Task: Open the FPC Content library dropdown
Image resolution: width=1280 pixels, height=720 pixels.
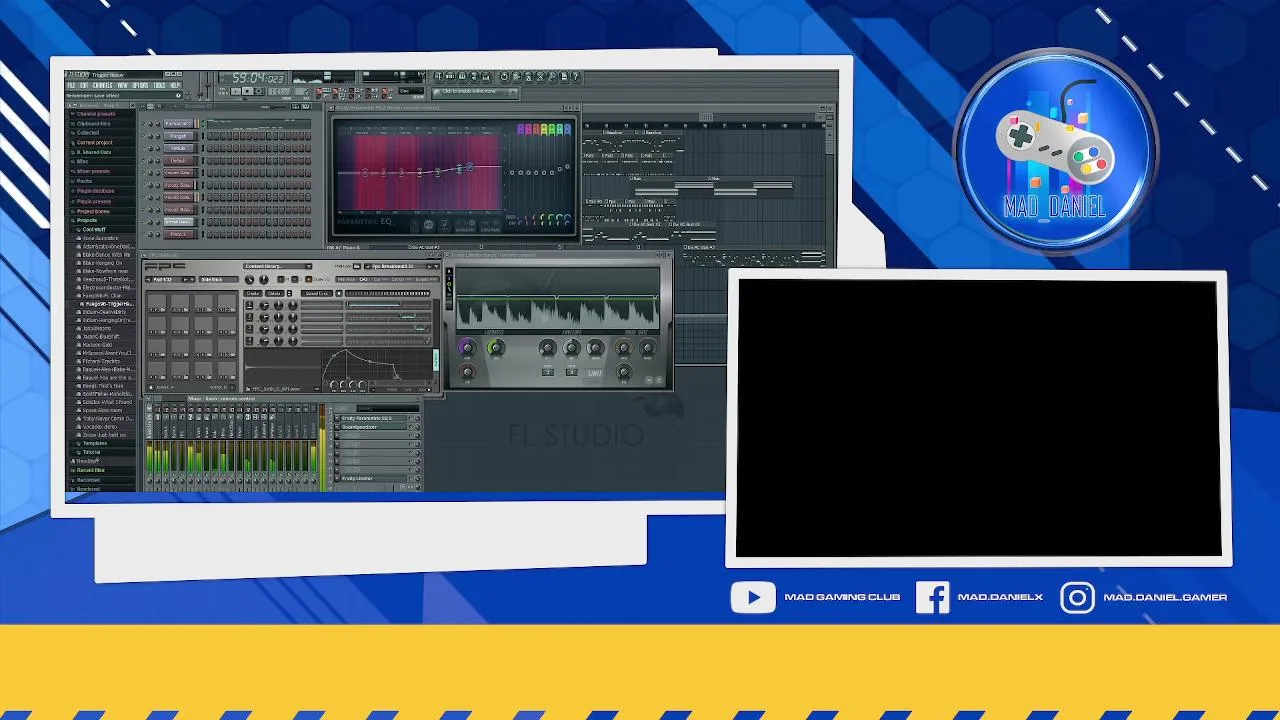Action: (x=278, y=266)
